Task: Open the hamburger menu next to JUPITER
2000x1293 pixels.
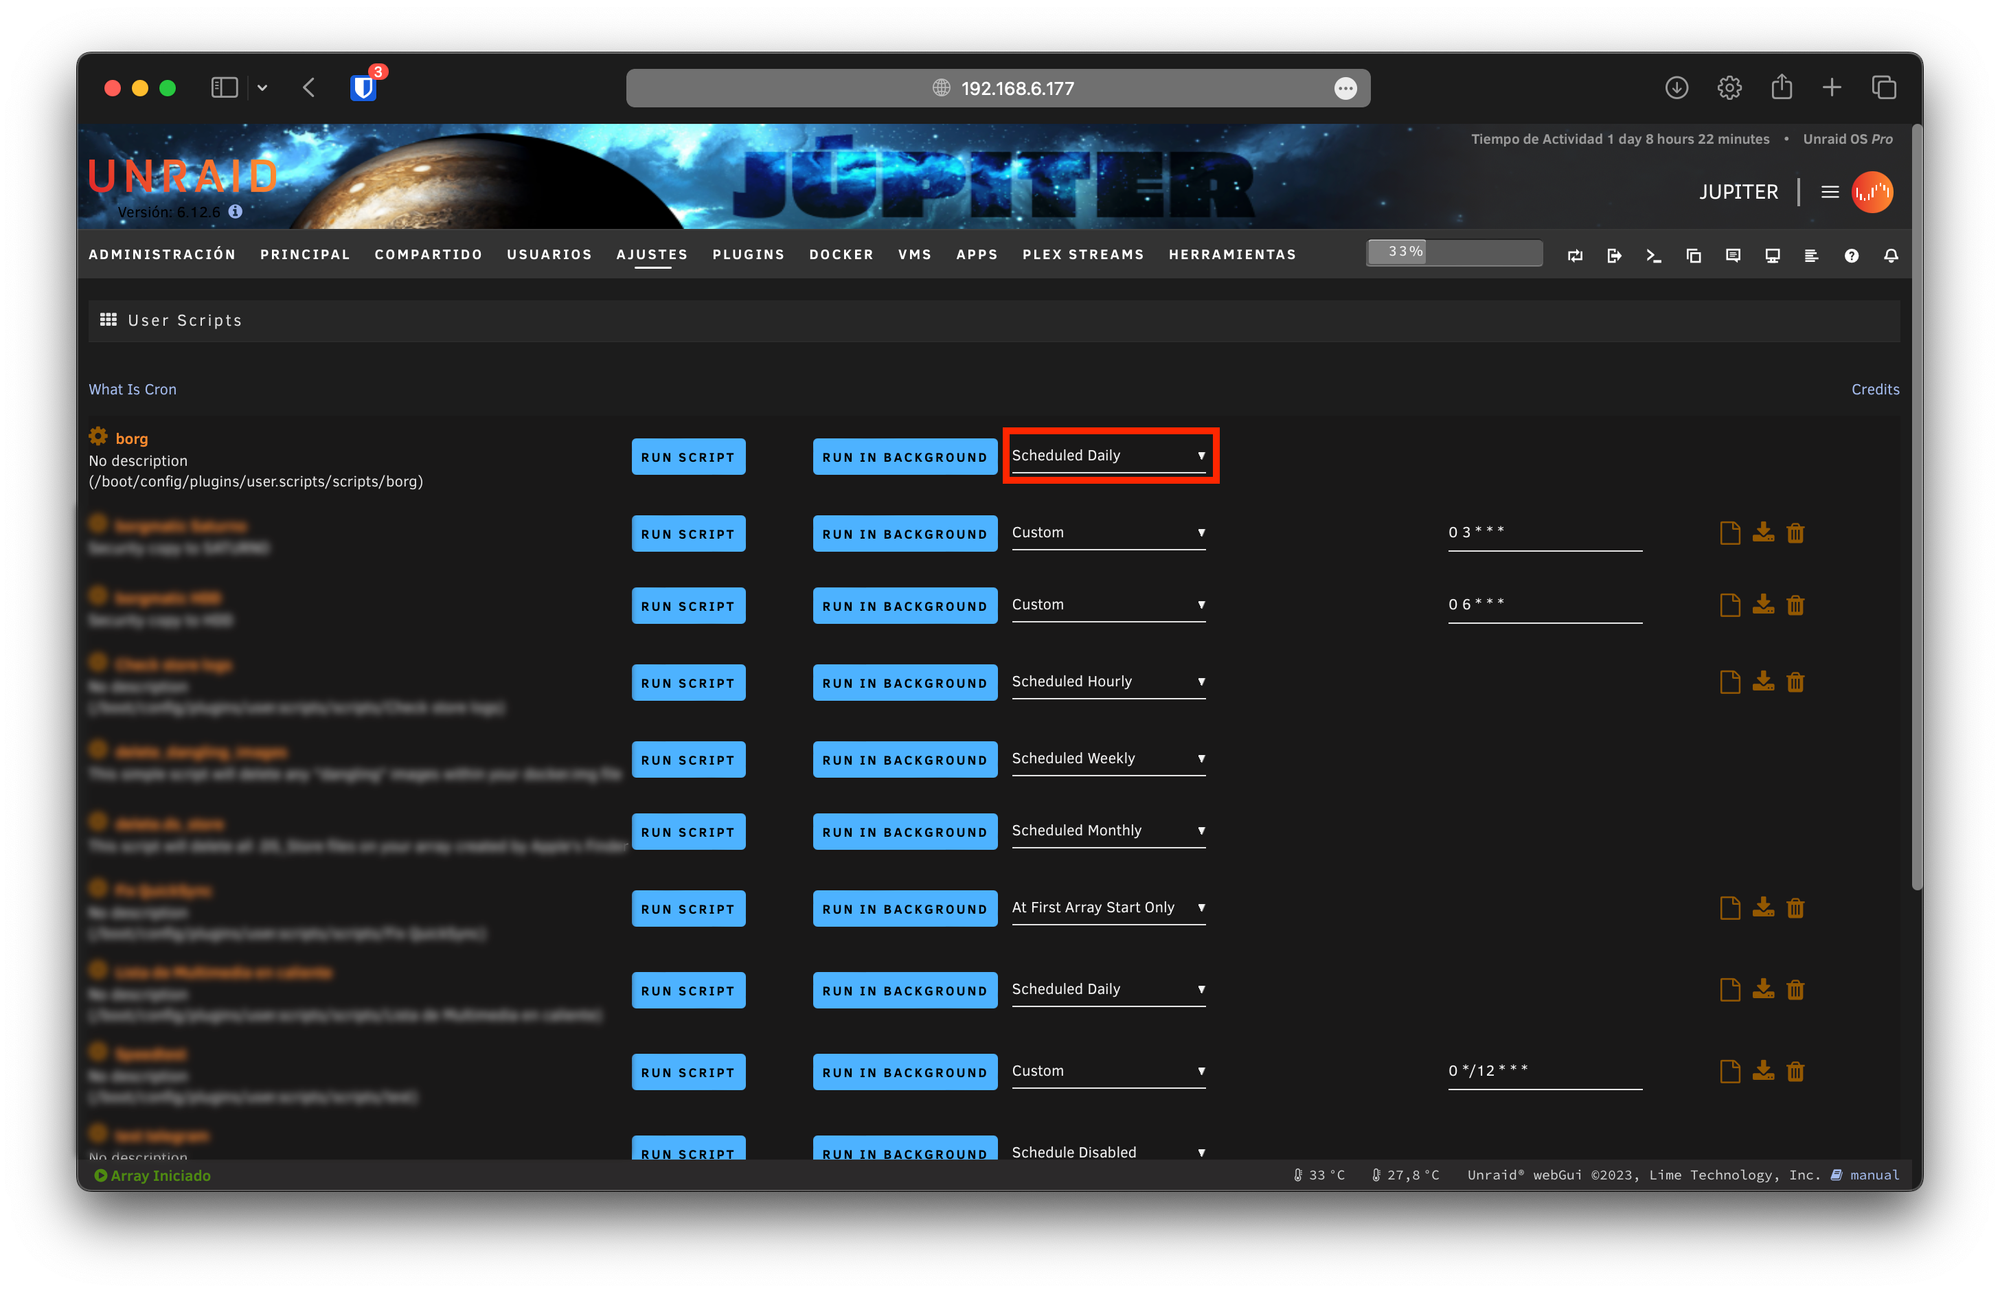Action: (1830, 192)
